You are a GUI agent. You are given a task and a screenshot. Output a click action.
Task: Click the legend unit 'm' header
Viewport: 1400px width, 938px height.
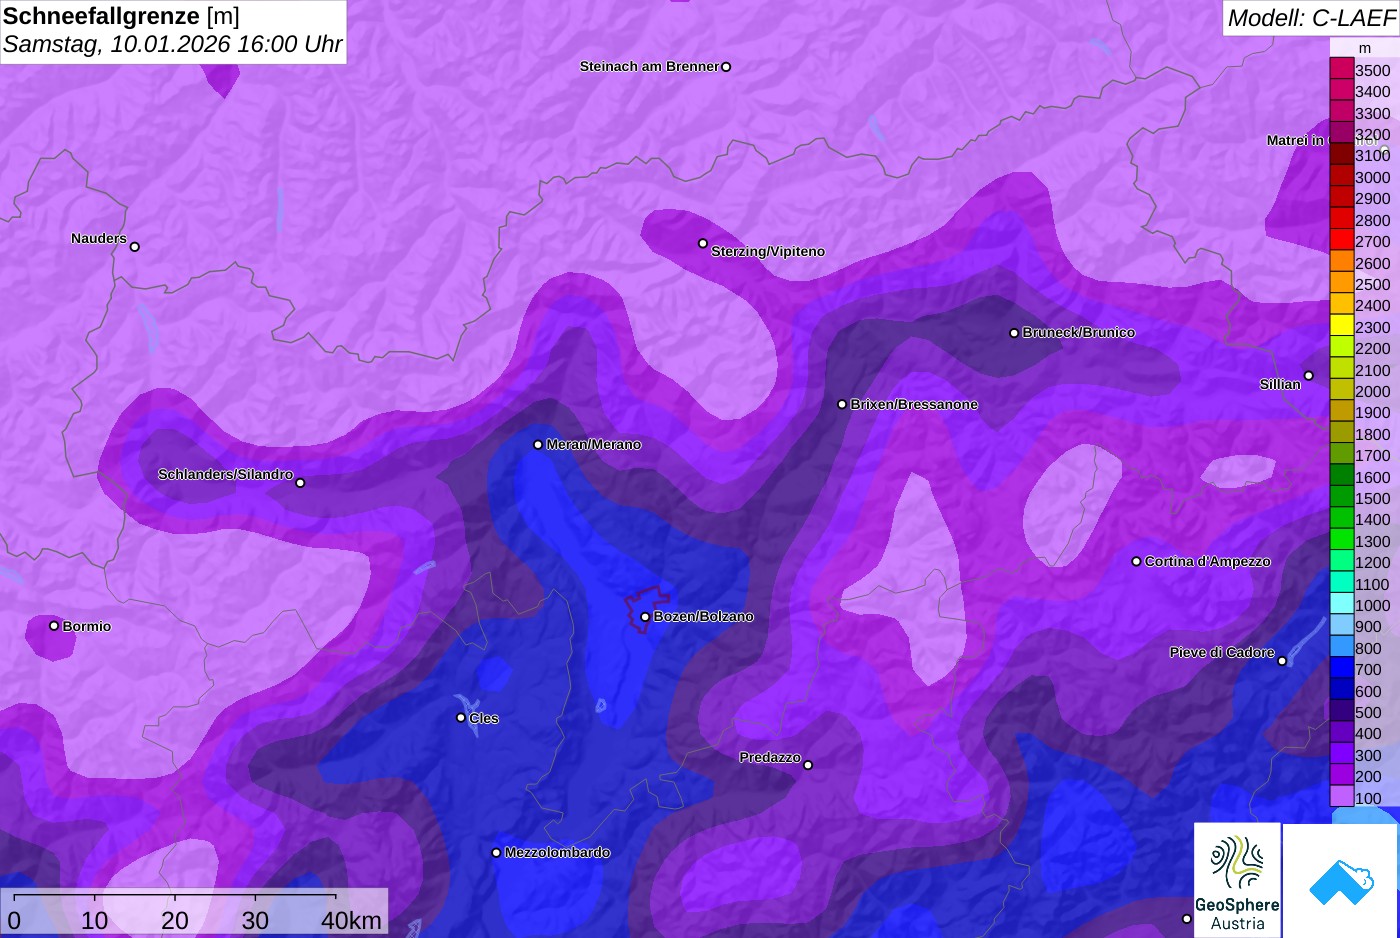[1364, 48]
